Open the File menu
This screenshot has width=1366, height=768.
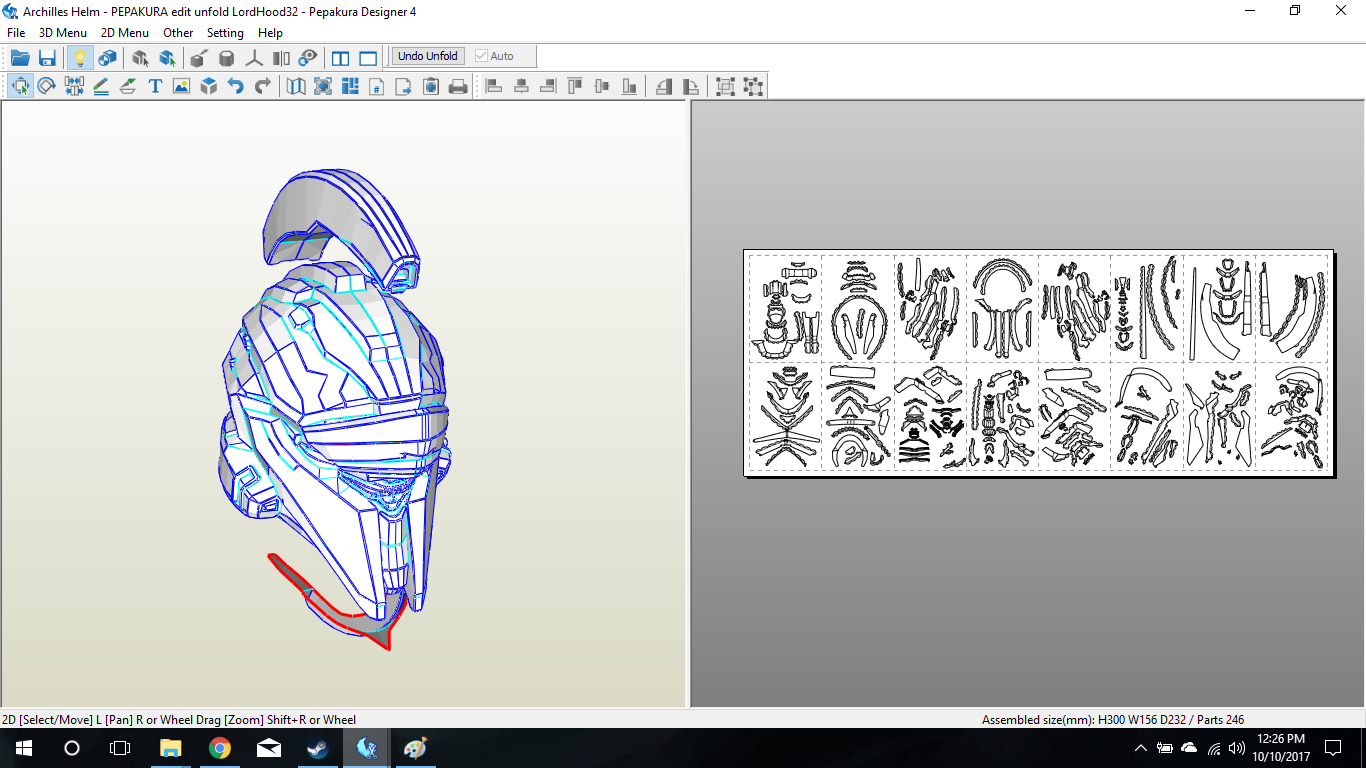16,33
